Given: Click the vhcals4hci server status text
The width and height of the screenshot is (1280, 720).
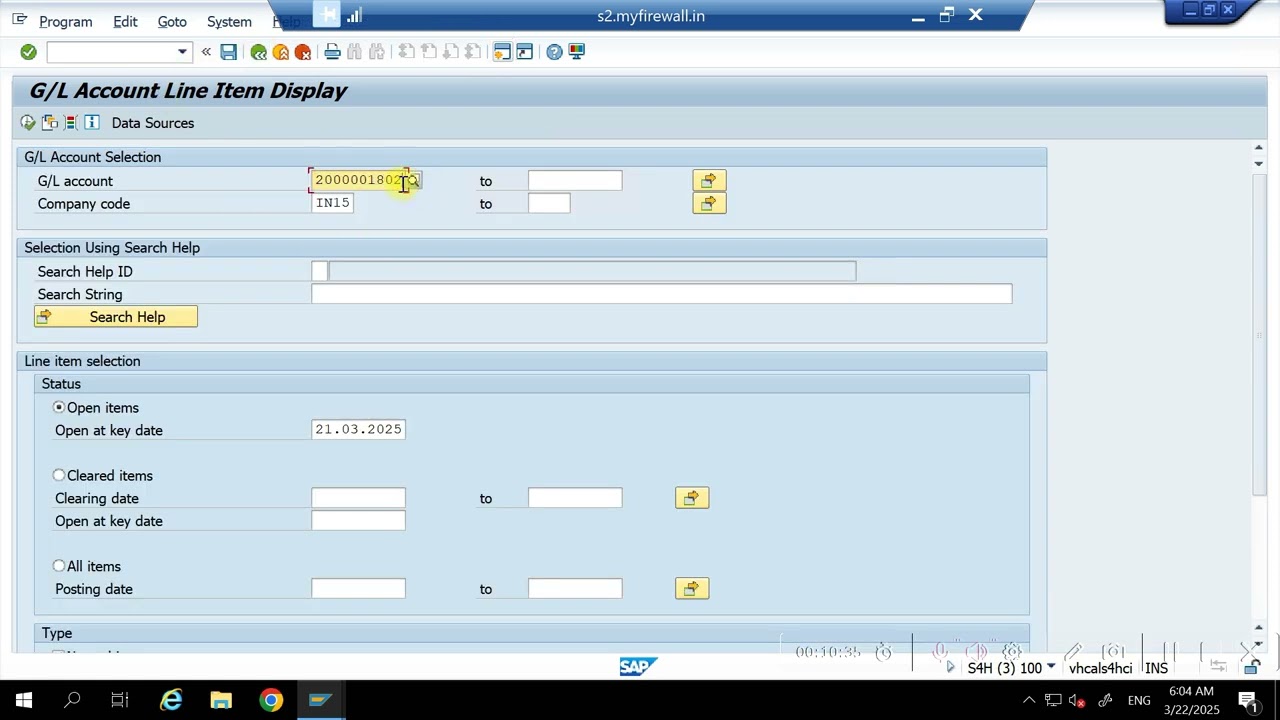Looking at the screenshot, I should pos(1100,668).
